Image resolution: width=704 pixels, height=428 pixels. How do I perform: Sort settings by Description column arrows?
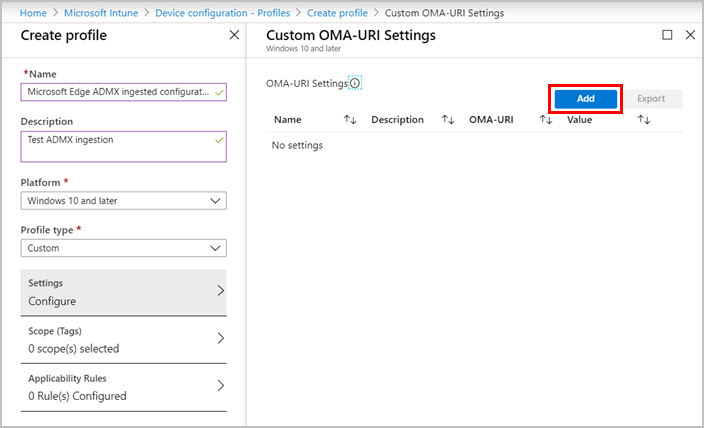(448, 120)
